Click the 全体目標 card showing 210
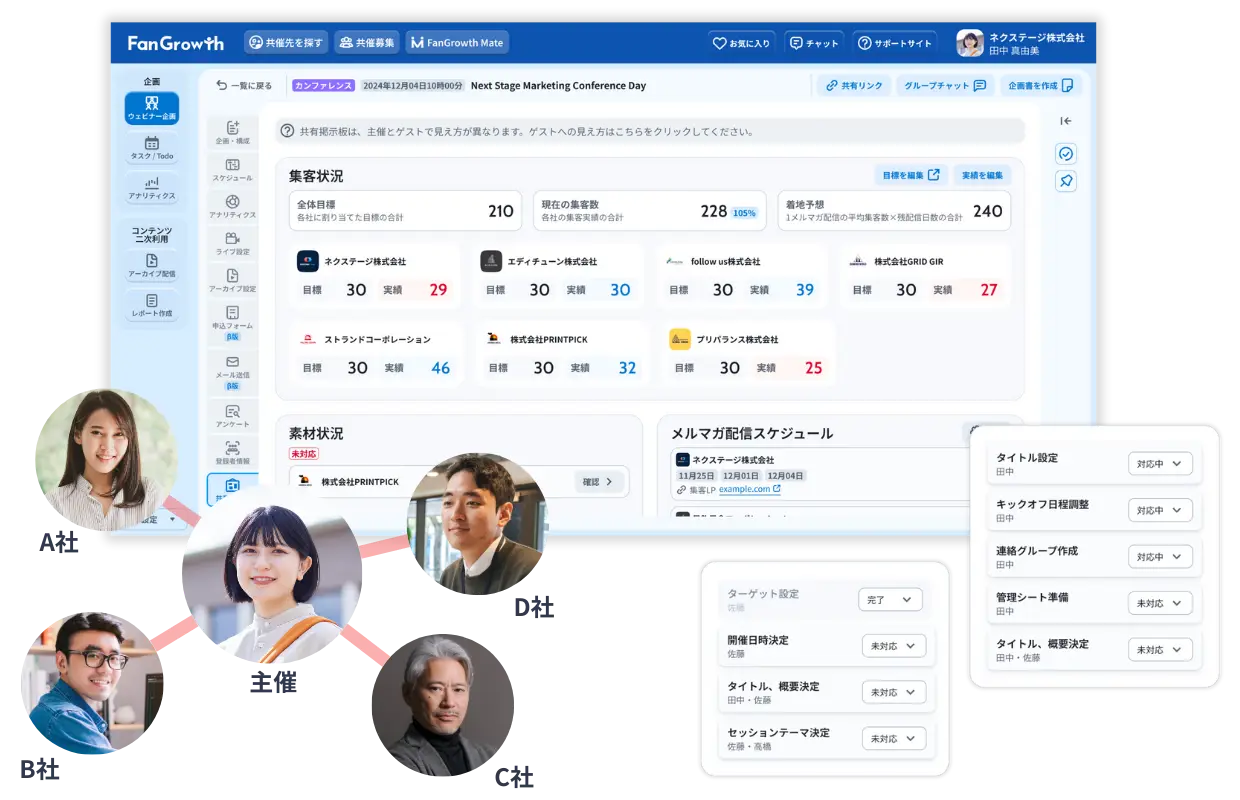Viewport: 1240px width, 800px height. [x=406, y=211]
